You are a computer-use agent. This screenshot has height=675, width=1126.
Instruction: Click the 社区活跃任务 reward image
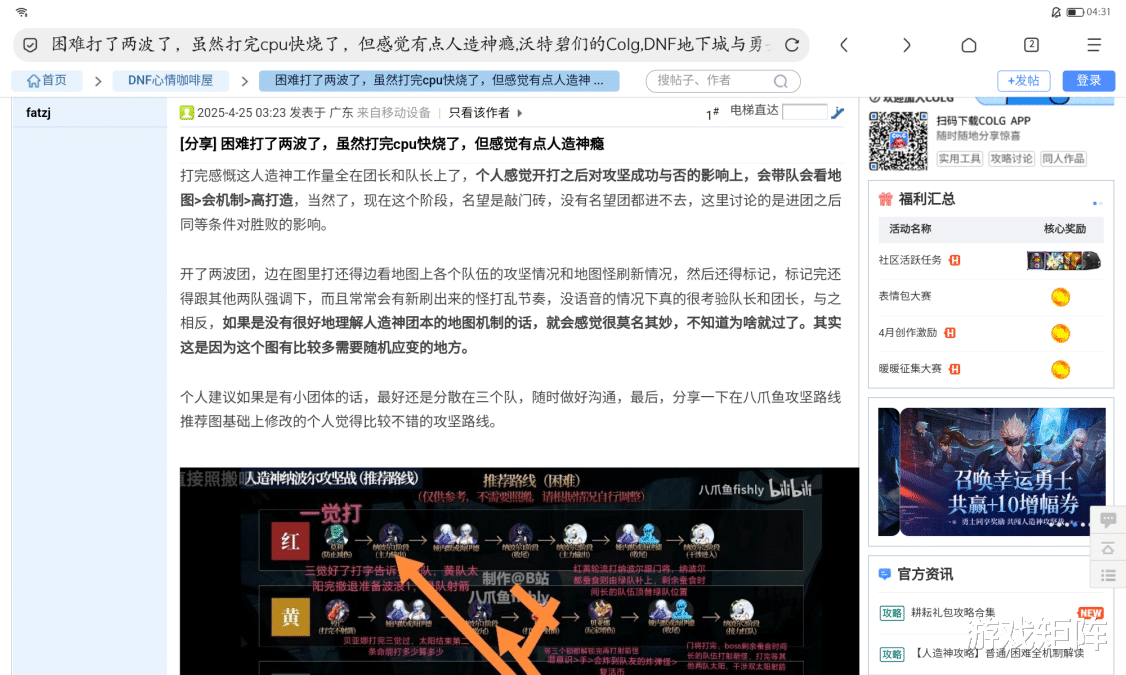[1064, 260]
